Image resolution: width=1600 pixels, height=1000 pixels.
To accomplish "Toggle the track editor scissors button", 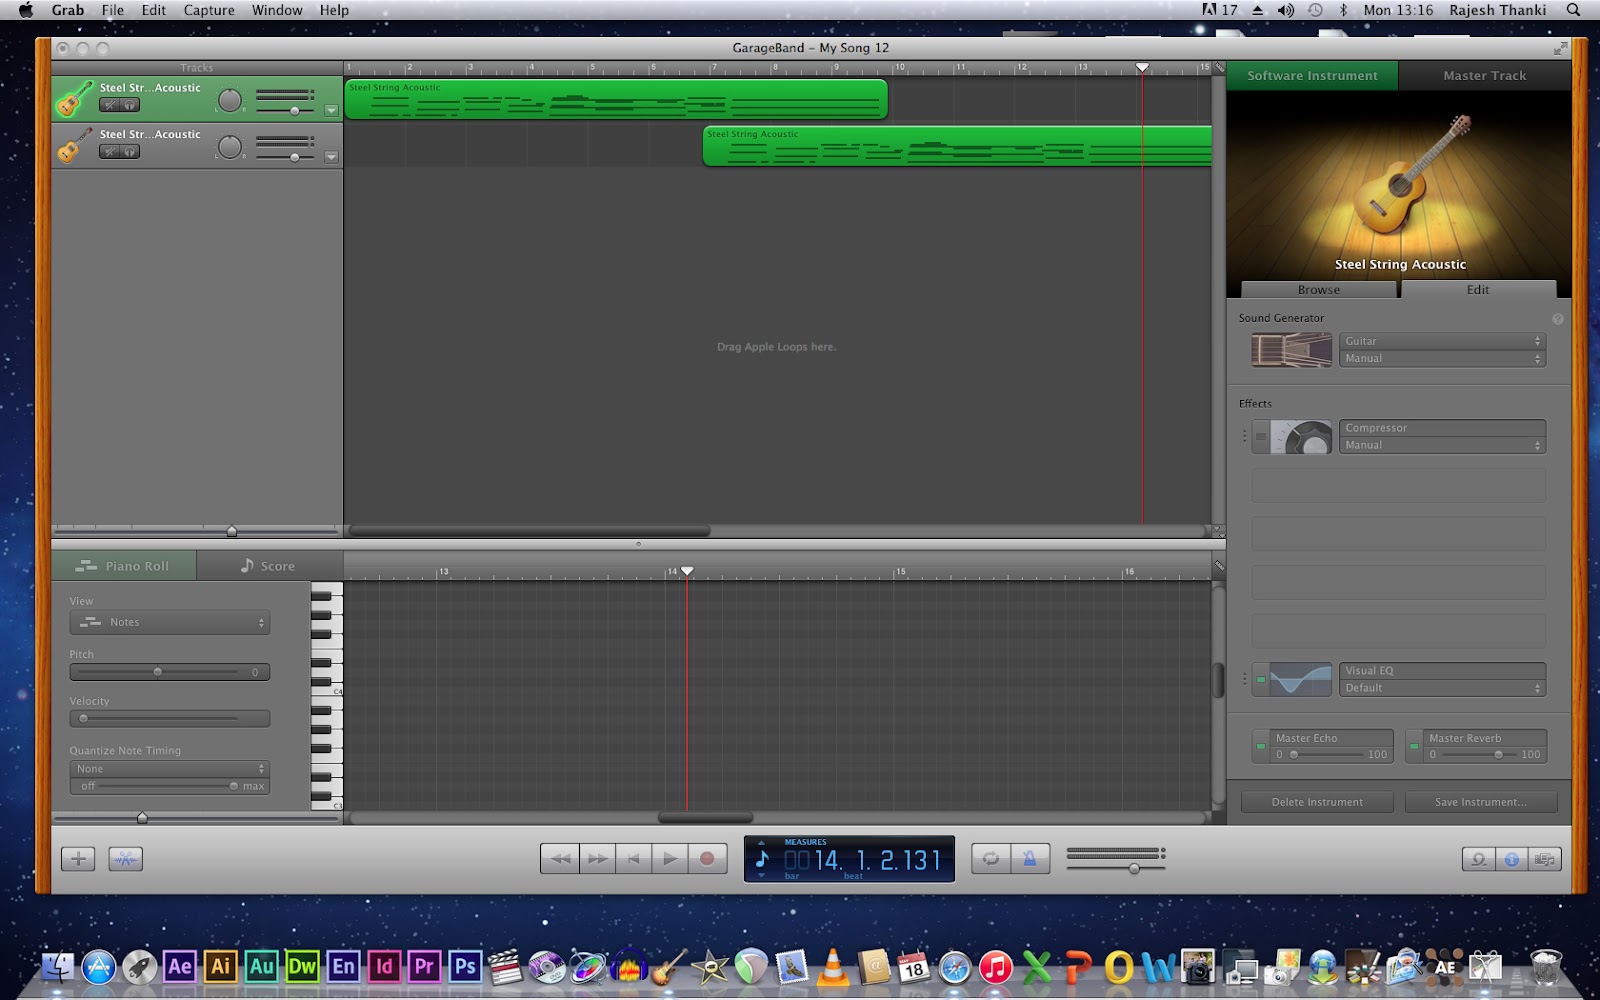I will (x=125, y=858).
